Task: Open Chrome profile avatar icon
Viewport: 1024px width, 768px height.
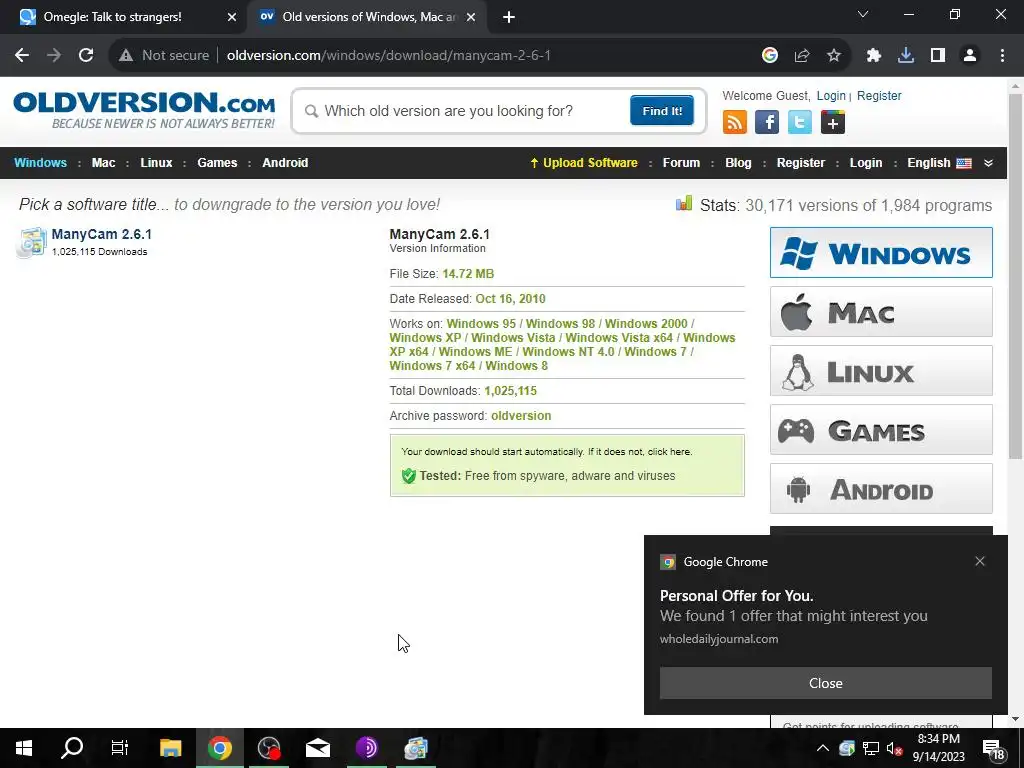Action: click(970, 56)
